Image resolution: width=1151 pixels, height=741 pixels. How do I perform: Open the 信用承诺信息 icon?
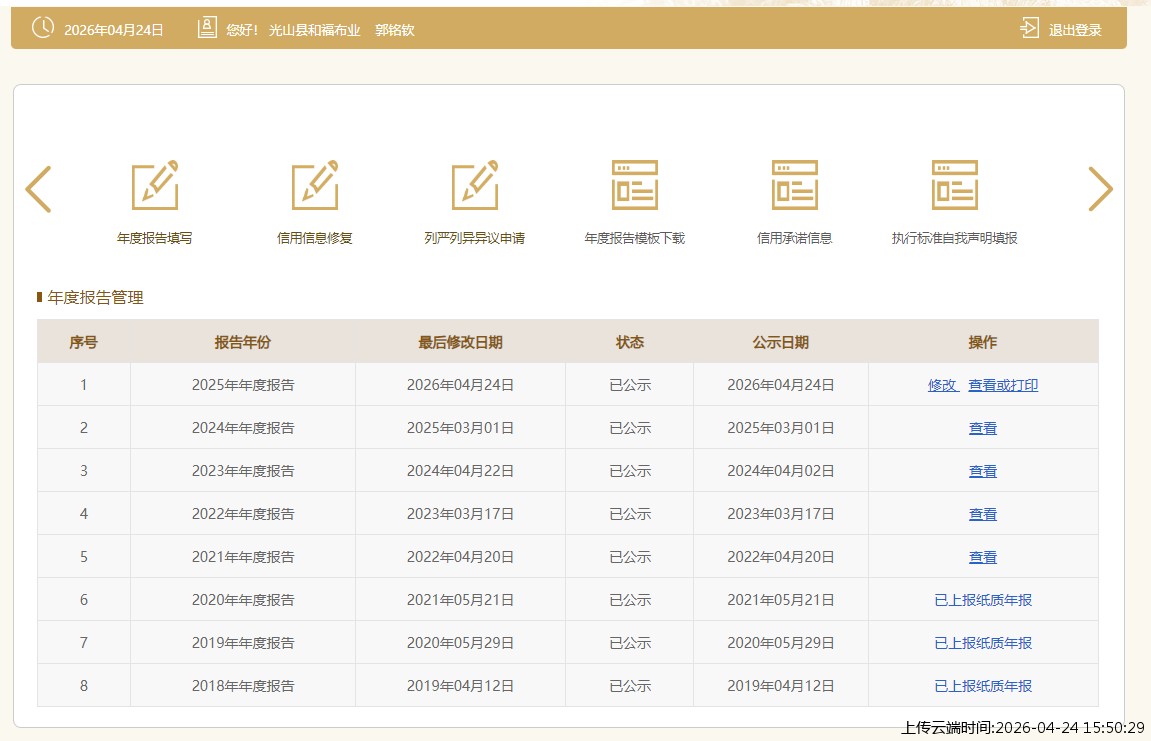795,185
